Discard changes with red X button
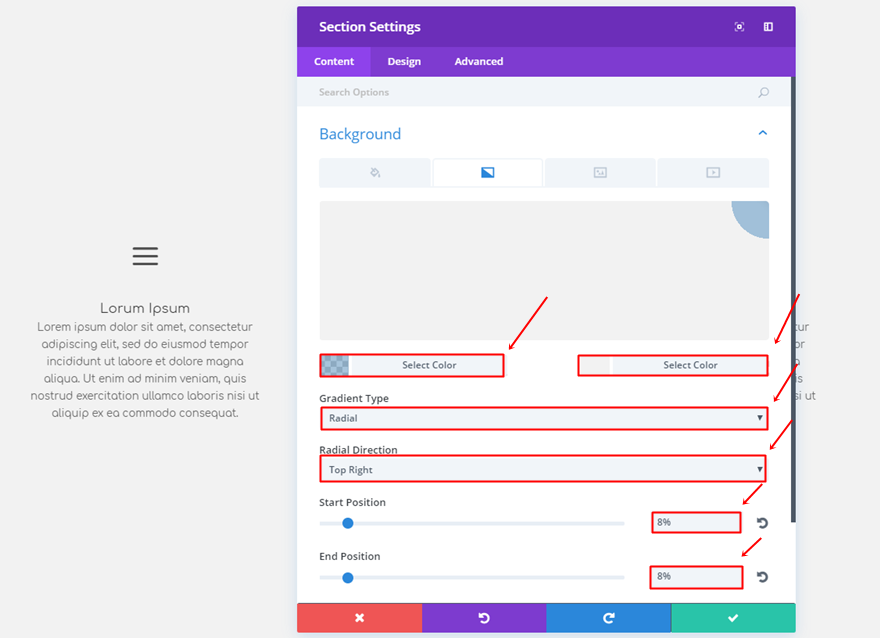The height and width of the screenshot is (638, 880). point(359,618)
